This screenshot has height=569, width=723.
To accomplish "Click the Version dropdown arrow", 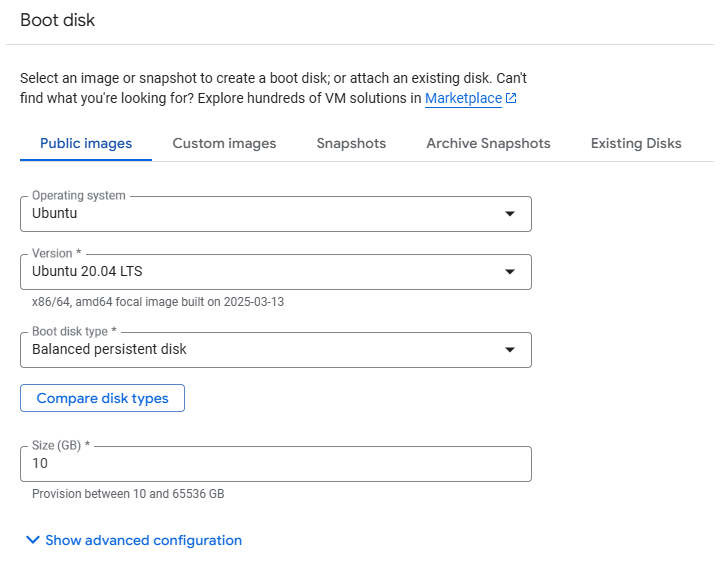I will click(510, 272).
